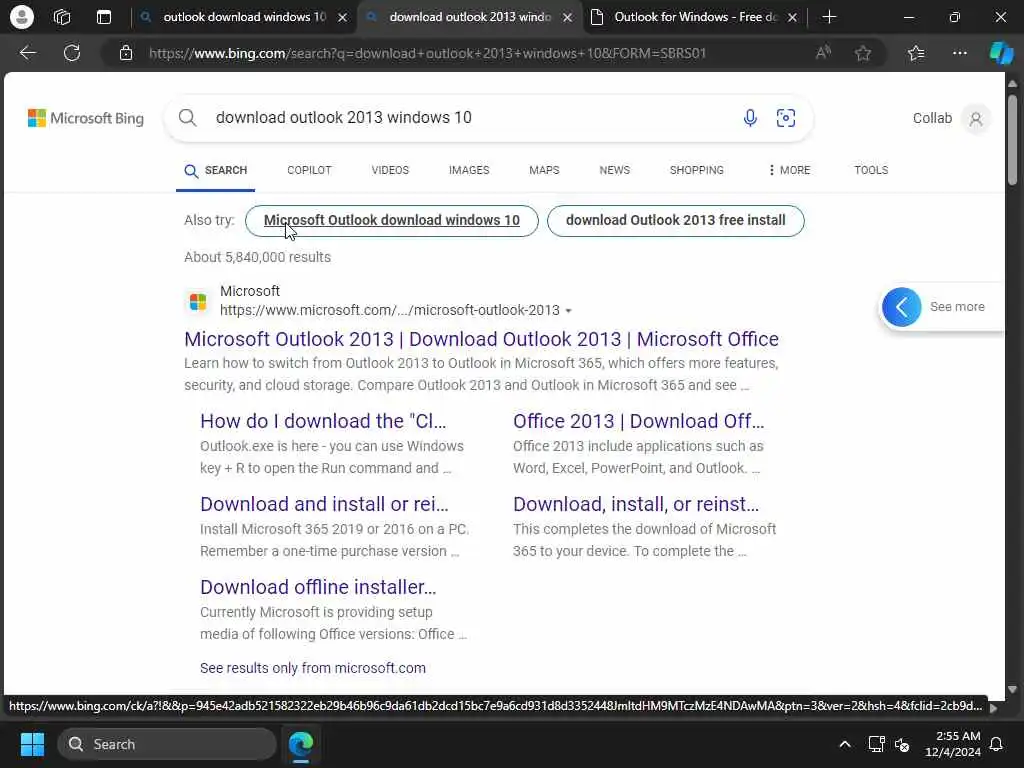The image size is (1024, 768).
Task: Select the IMAGES search tab
Action: click(469, 170)
